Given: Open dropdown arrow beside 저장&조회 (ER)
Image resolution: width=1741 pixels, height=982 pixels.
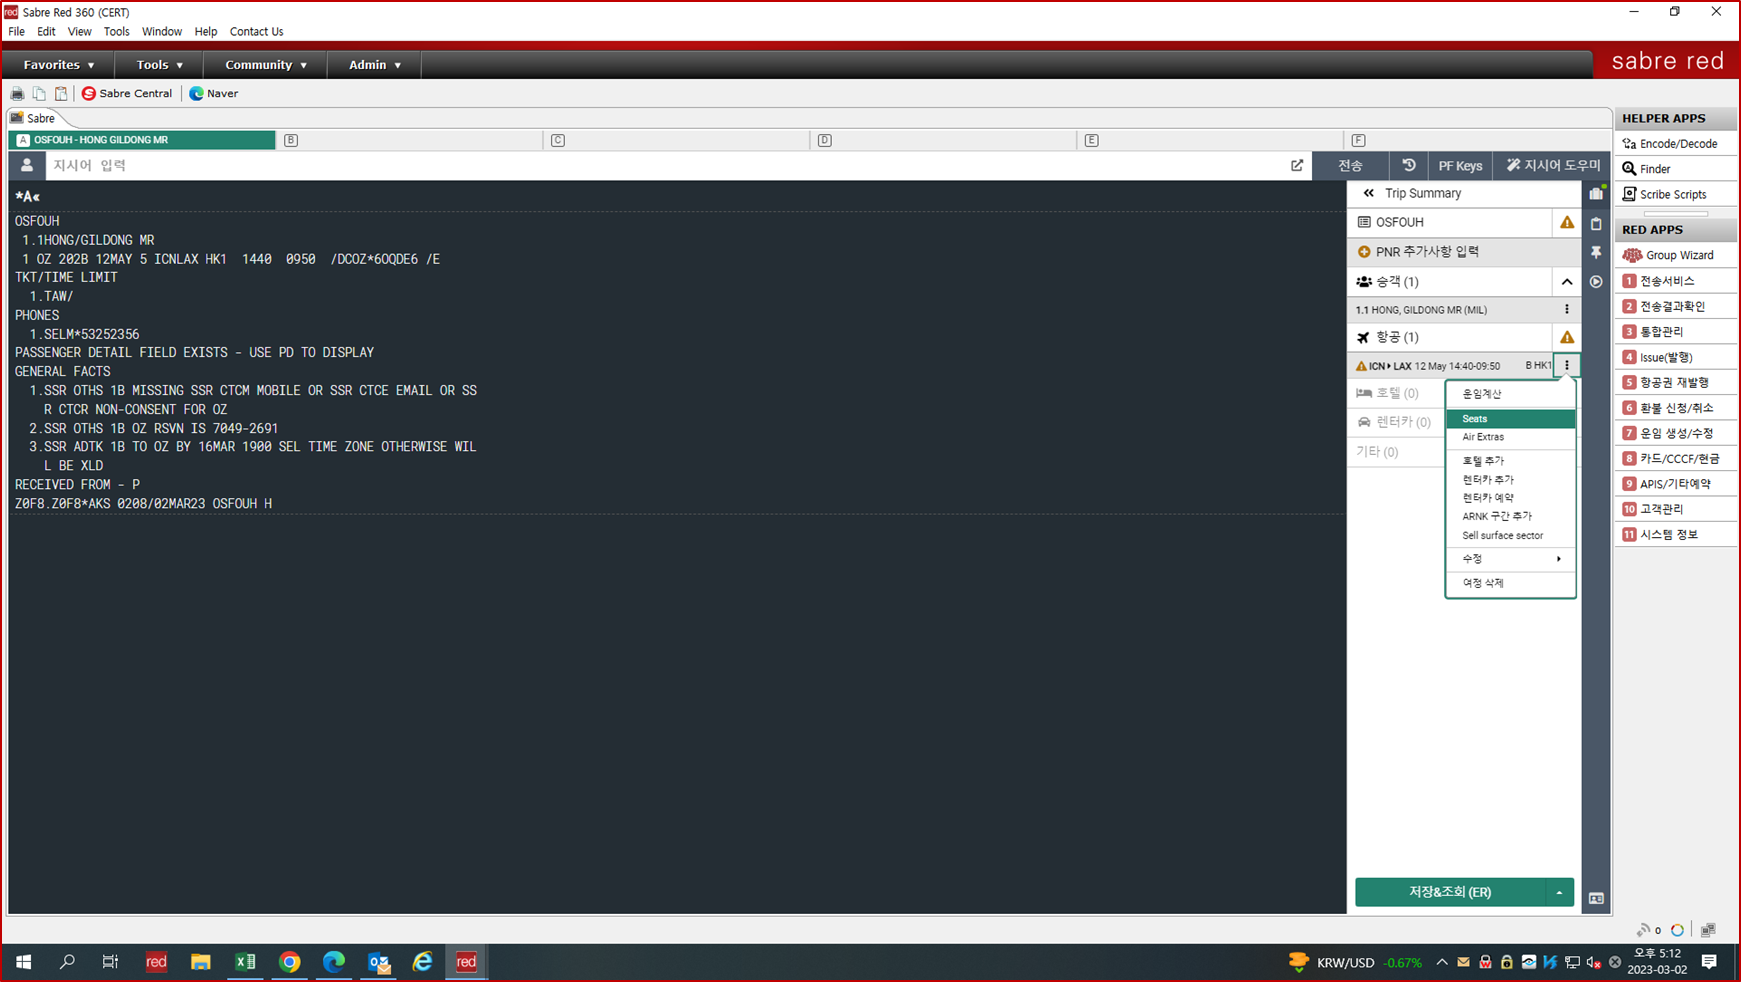Looking at the screenshot, I should (1559, 892).
